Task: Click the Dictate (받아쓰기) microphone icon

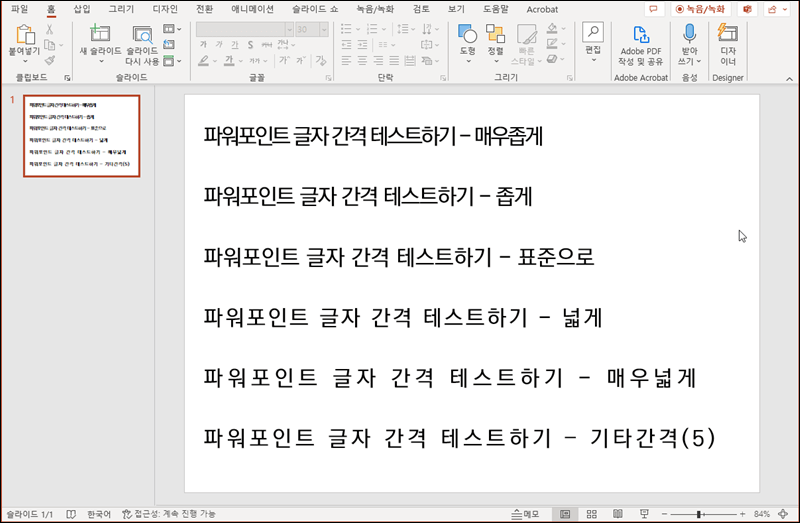Action: coord(689,34)
